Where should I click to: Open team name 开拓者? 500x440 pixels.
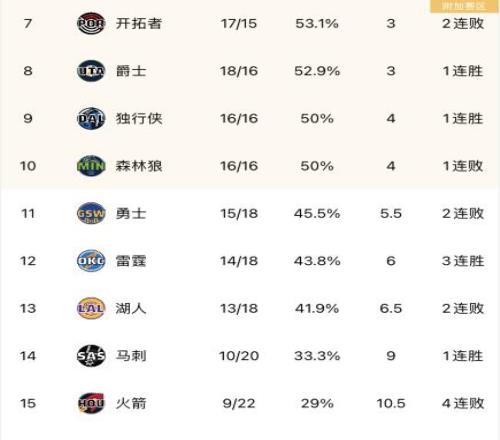point(139,23)
